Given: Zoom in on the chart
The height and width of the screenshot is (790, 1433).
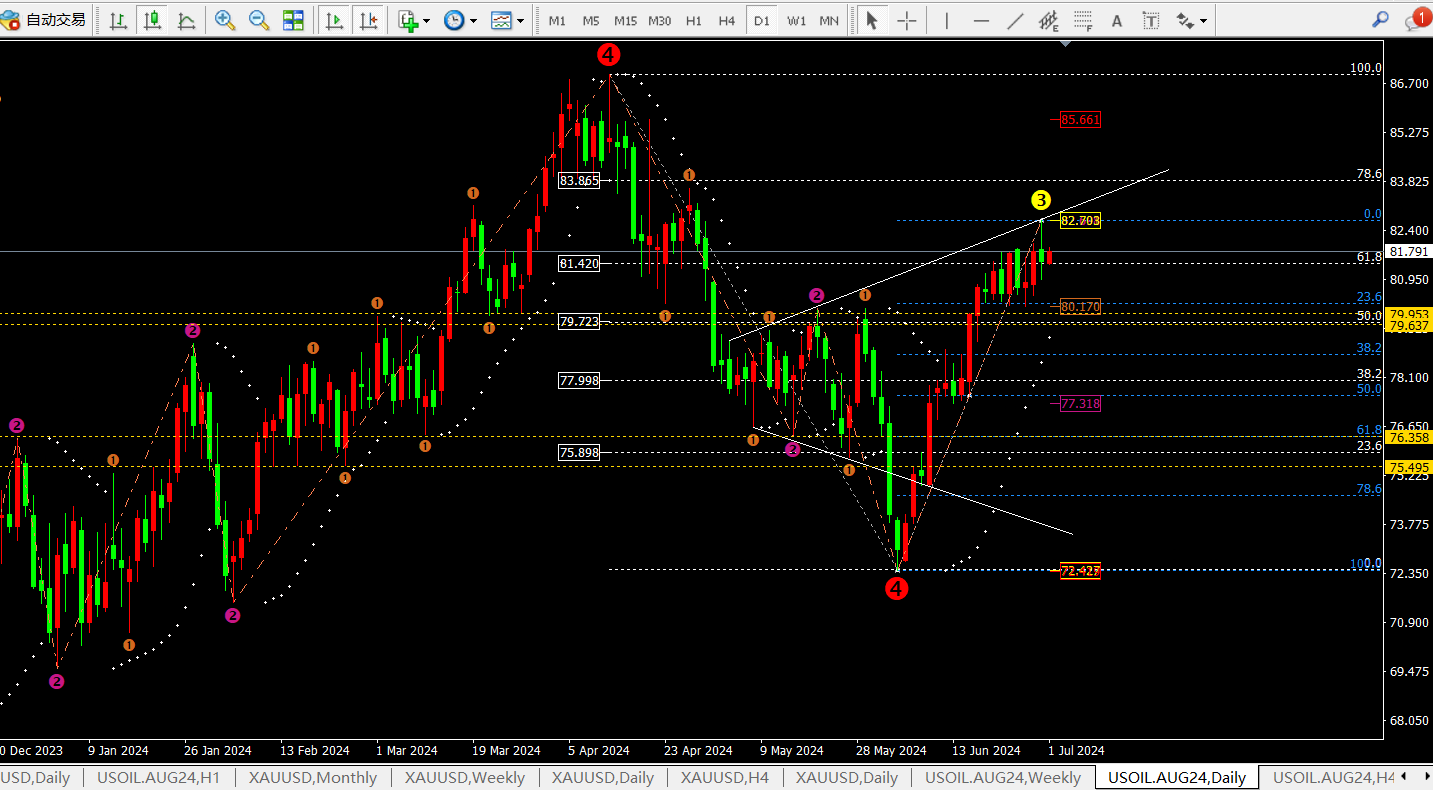Looking at the screenshot, I should pyautogui.click(x=225, y=20).
